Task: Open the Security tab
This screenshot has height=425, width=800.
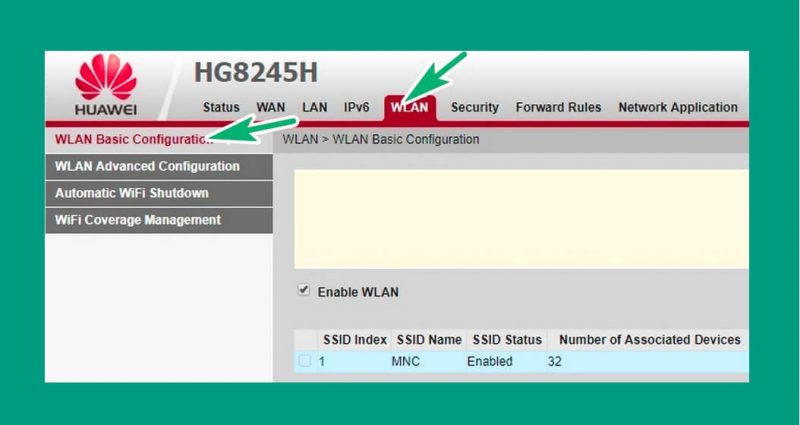Action: pyautogui.click(x=474, y=108)
